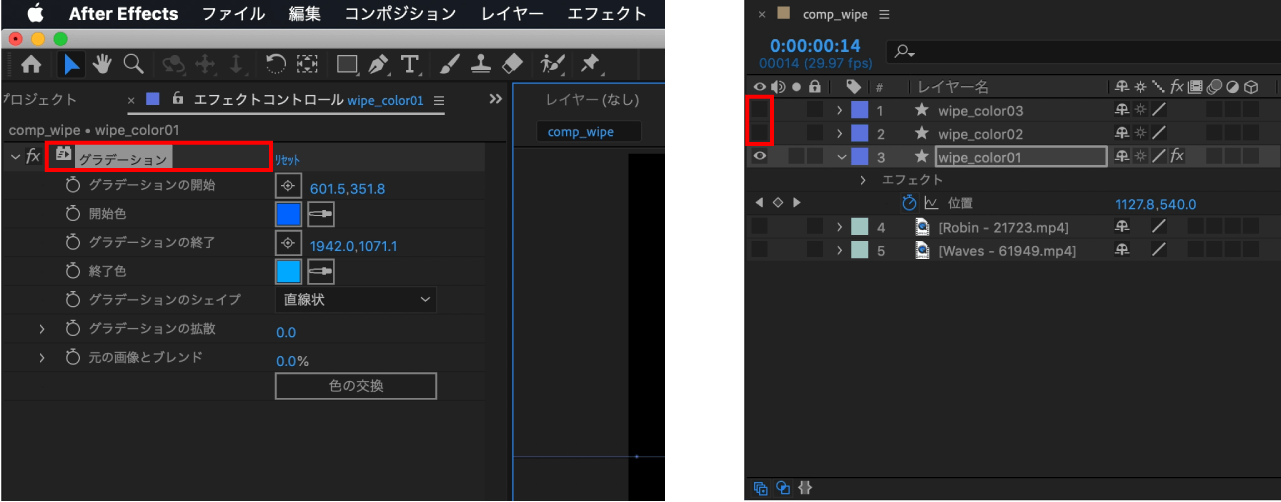Select the Rectangle shape tool
1281x502 pixels.
[x=347, y=65]
